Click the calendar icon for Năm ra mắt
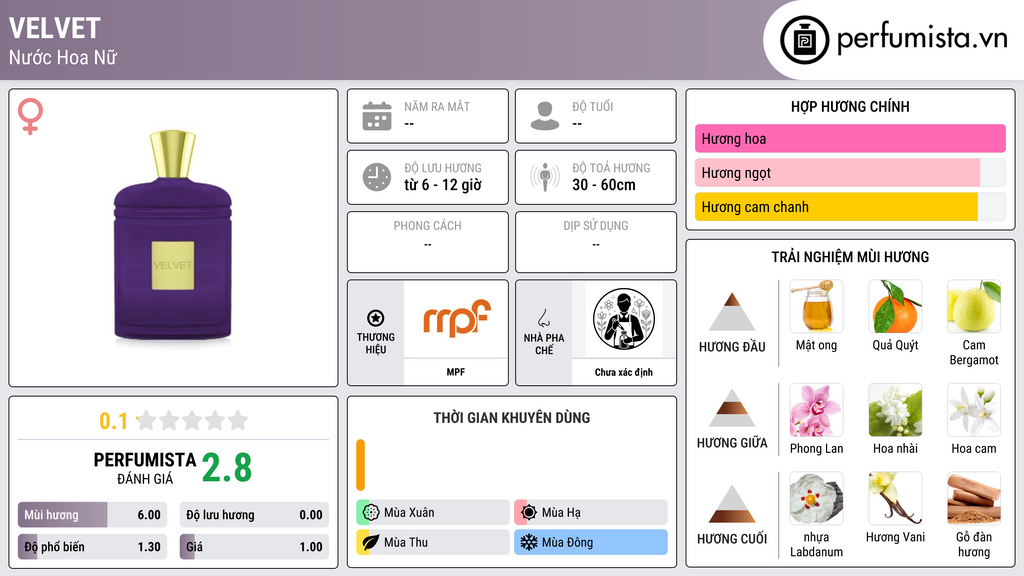Viewport: 1024px width, 576px height. pos(377,116)
